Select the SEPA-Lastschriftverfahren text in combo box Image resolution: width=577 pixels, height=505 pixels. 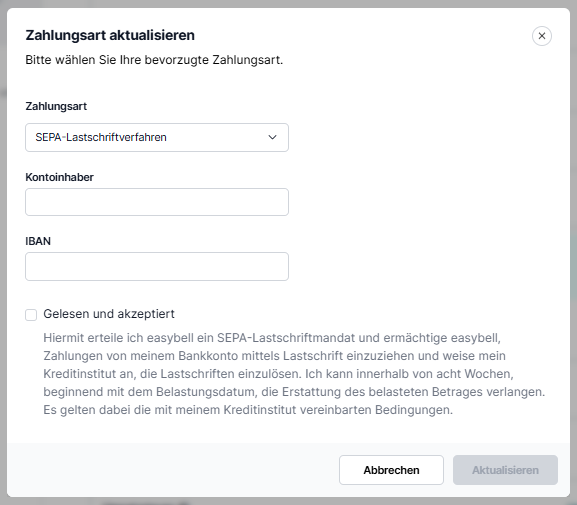pos(101,137)
